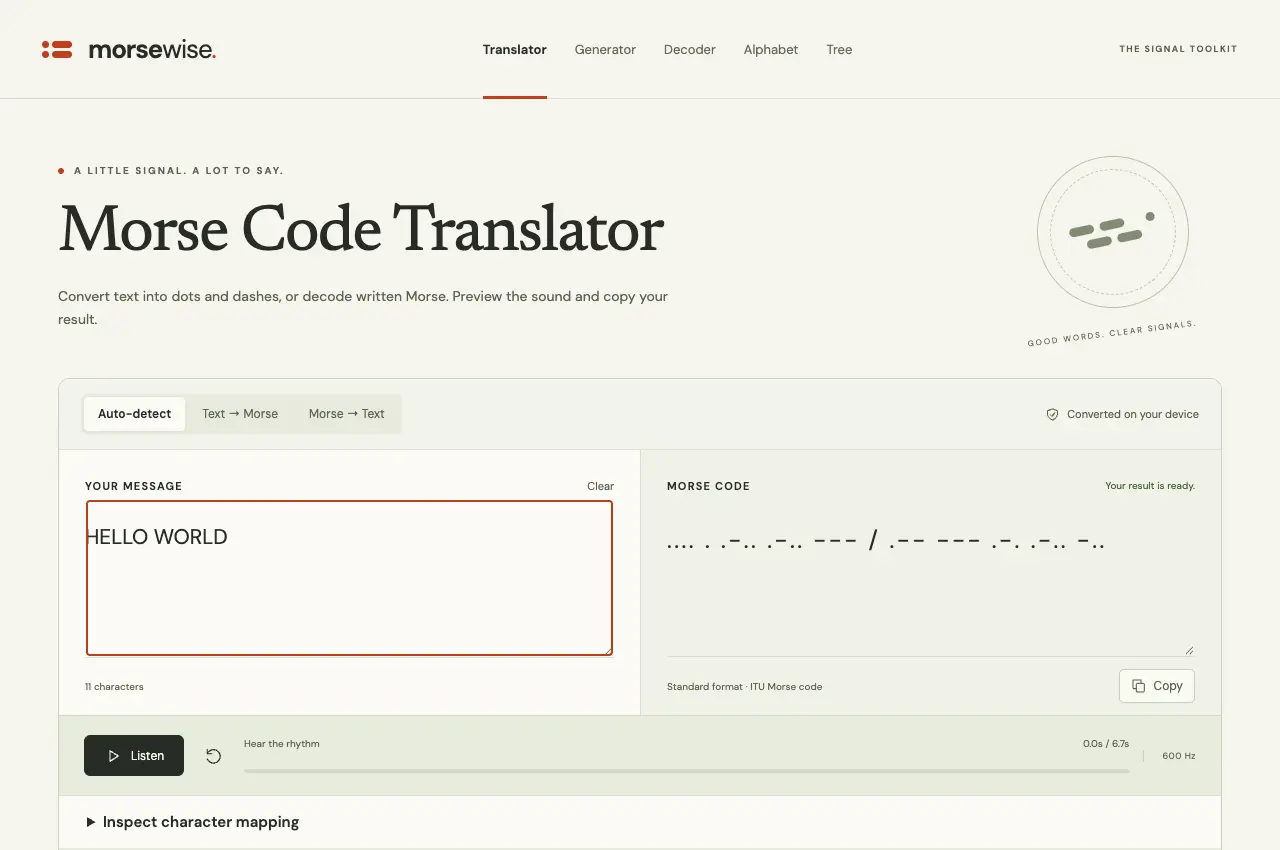1280x850 pixels.
Task: Open the Generator tab
Action: [605, 49]
